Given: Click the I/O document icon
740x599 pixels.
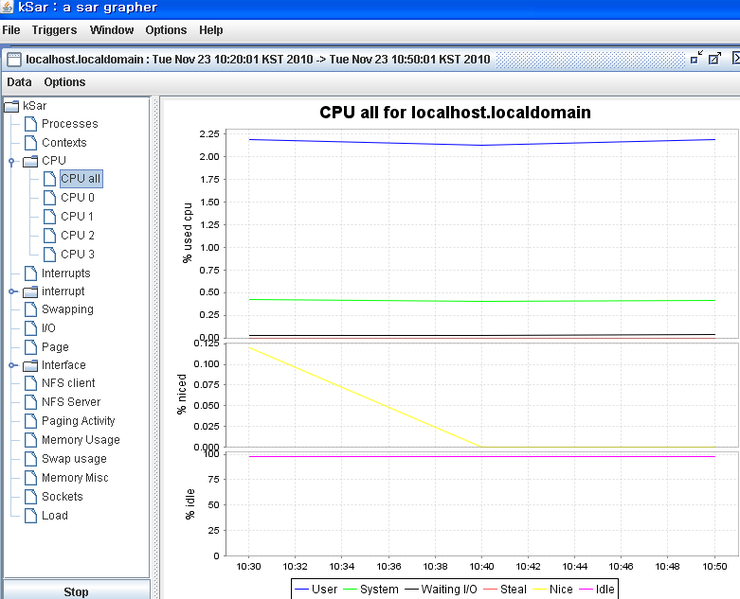Looking at the screenshot, I should (31, 328).
